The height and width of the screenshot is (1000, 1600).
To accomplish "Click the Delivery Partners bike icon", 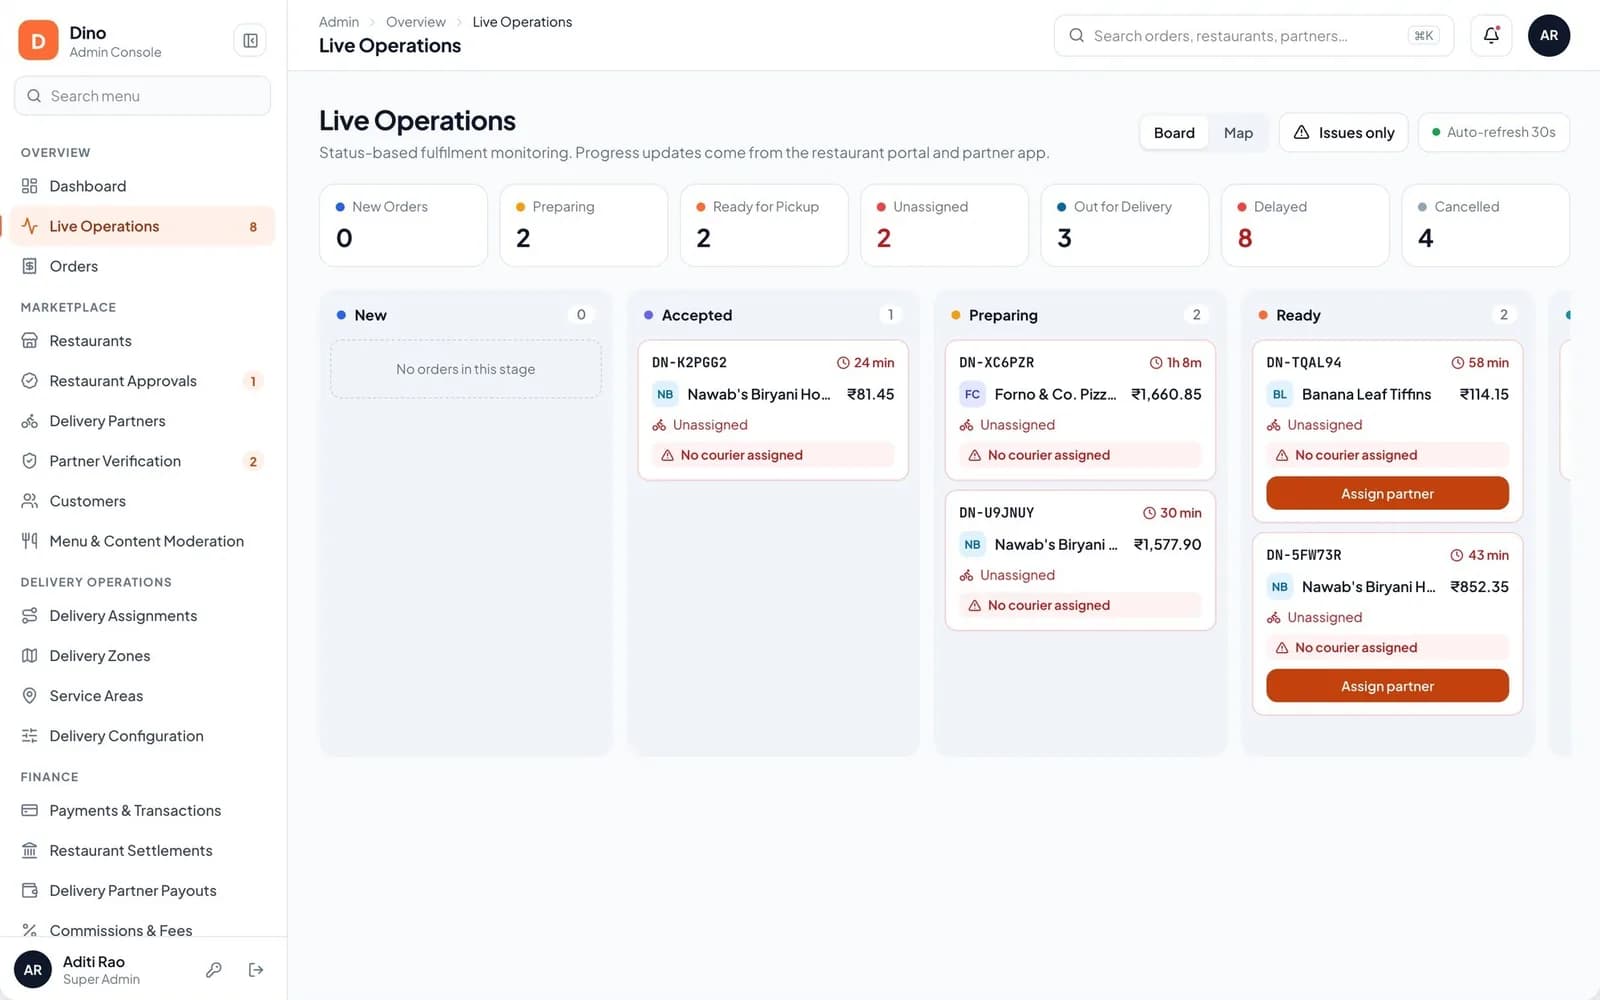I will pyautogui.click(x=30, y=421).
